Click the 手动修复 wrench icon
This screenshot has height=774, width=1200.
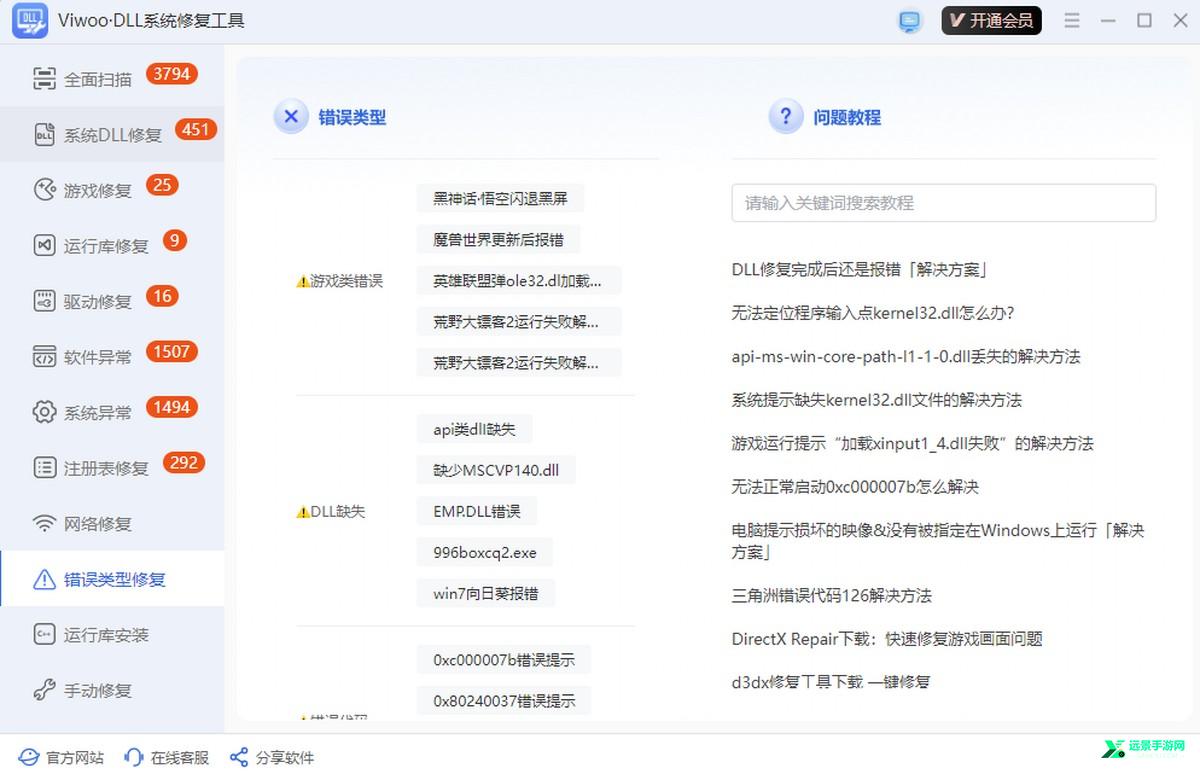44,690
